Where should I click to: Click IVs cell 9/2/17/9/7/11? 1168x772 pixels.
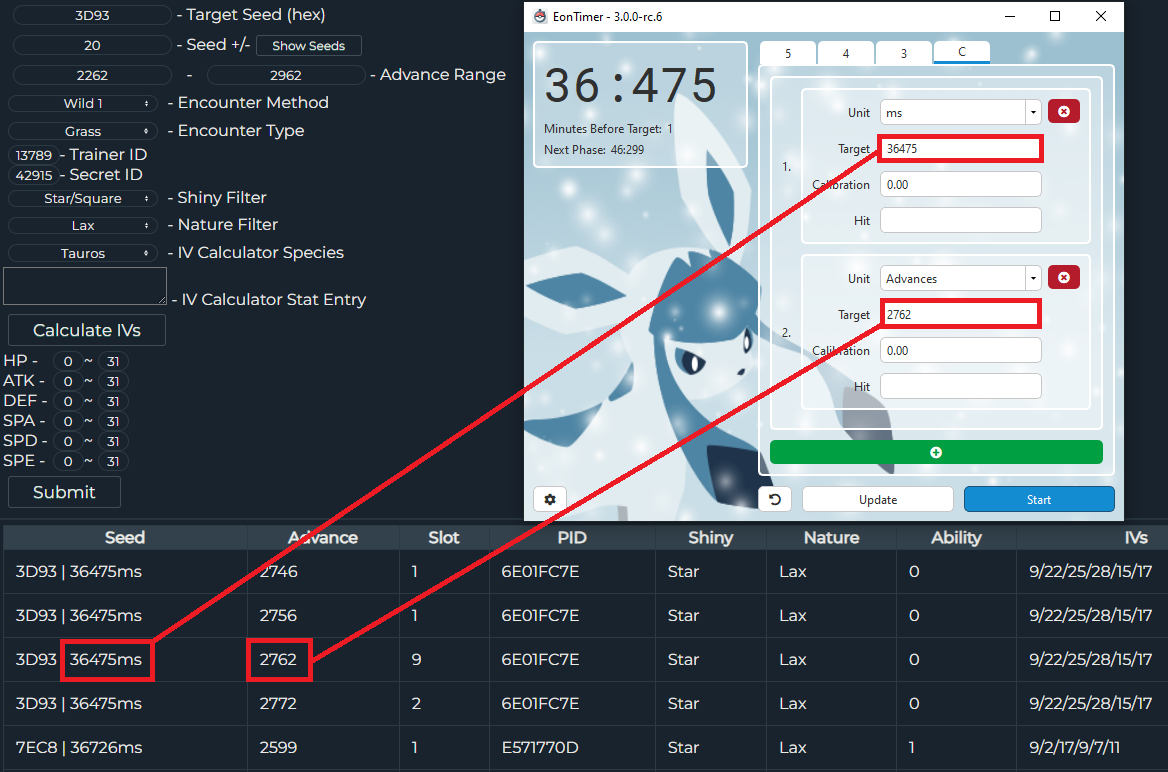[1074, 747]
